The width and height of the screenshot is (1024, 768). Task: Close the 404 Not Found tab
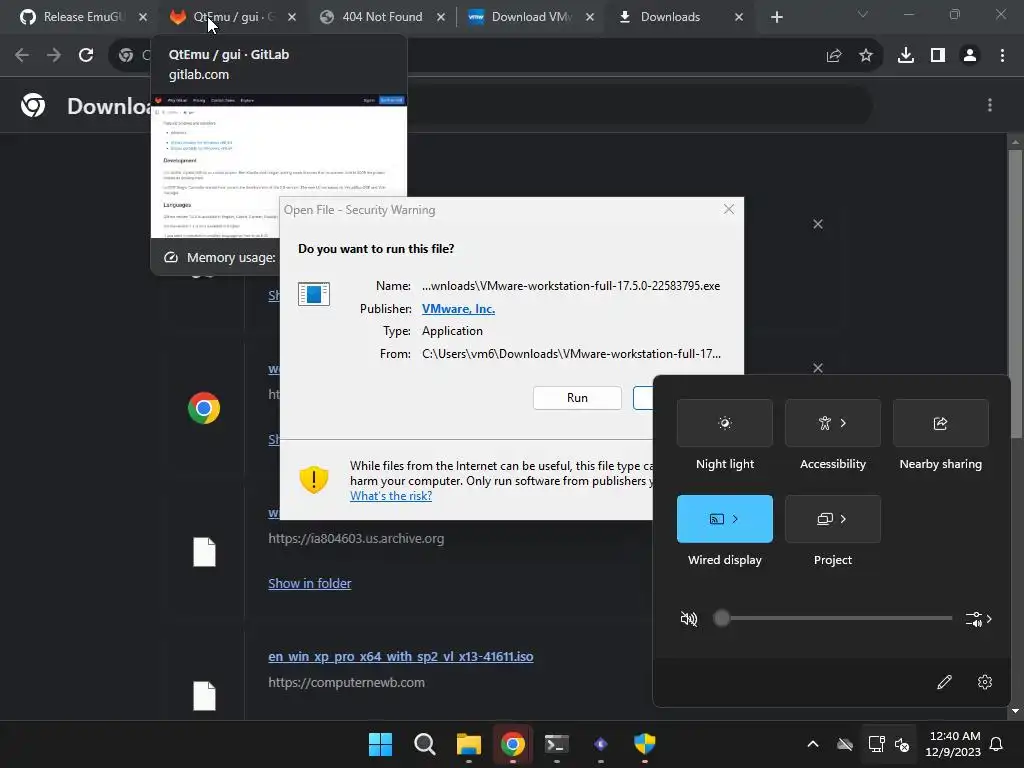pos(441,17)
